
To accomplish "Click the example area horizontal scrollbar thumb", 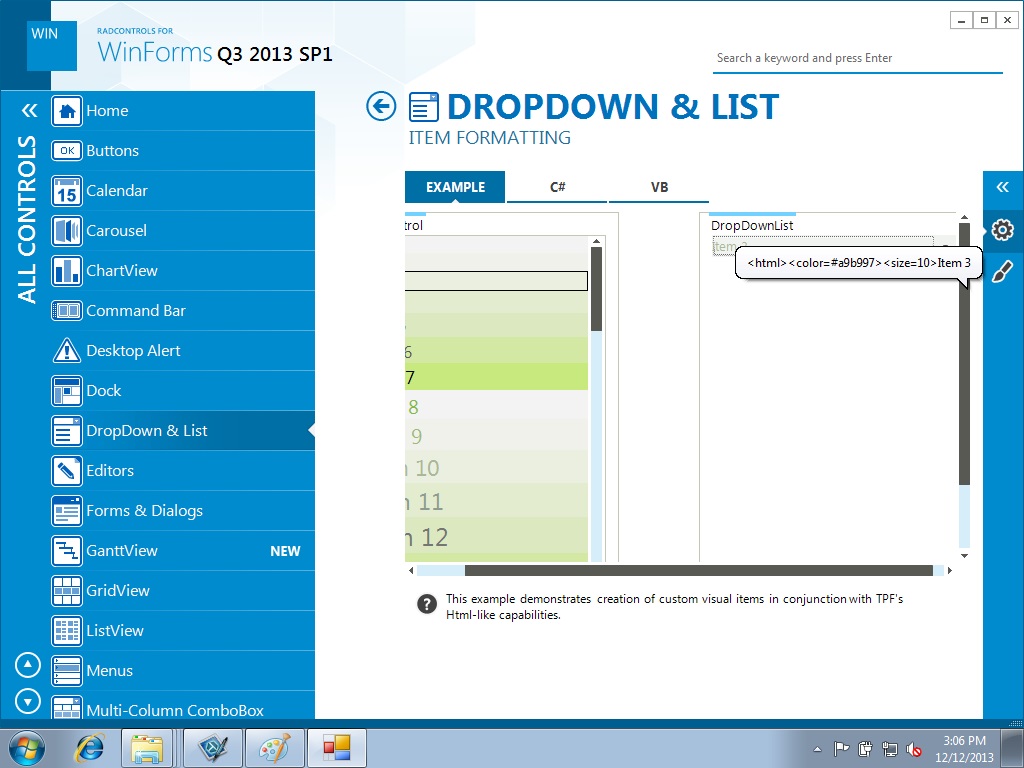I will click(699, 571).
